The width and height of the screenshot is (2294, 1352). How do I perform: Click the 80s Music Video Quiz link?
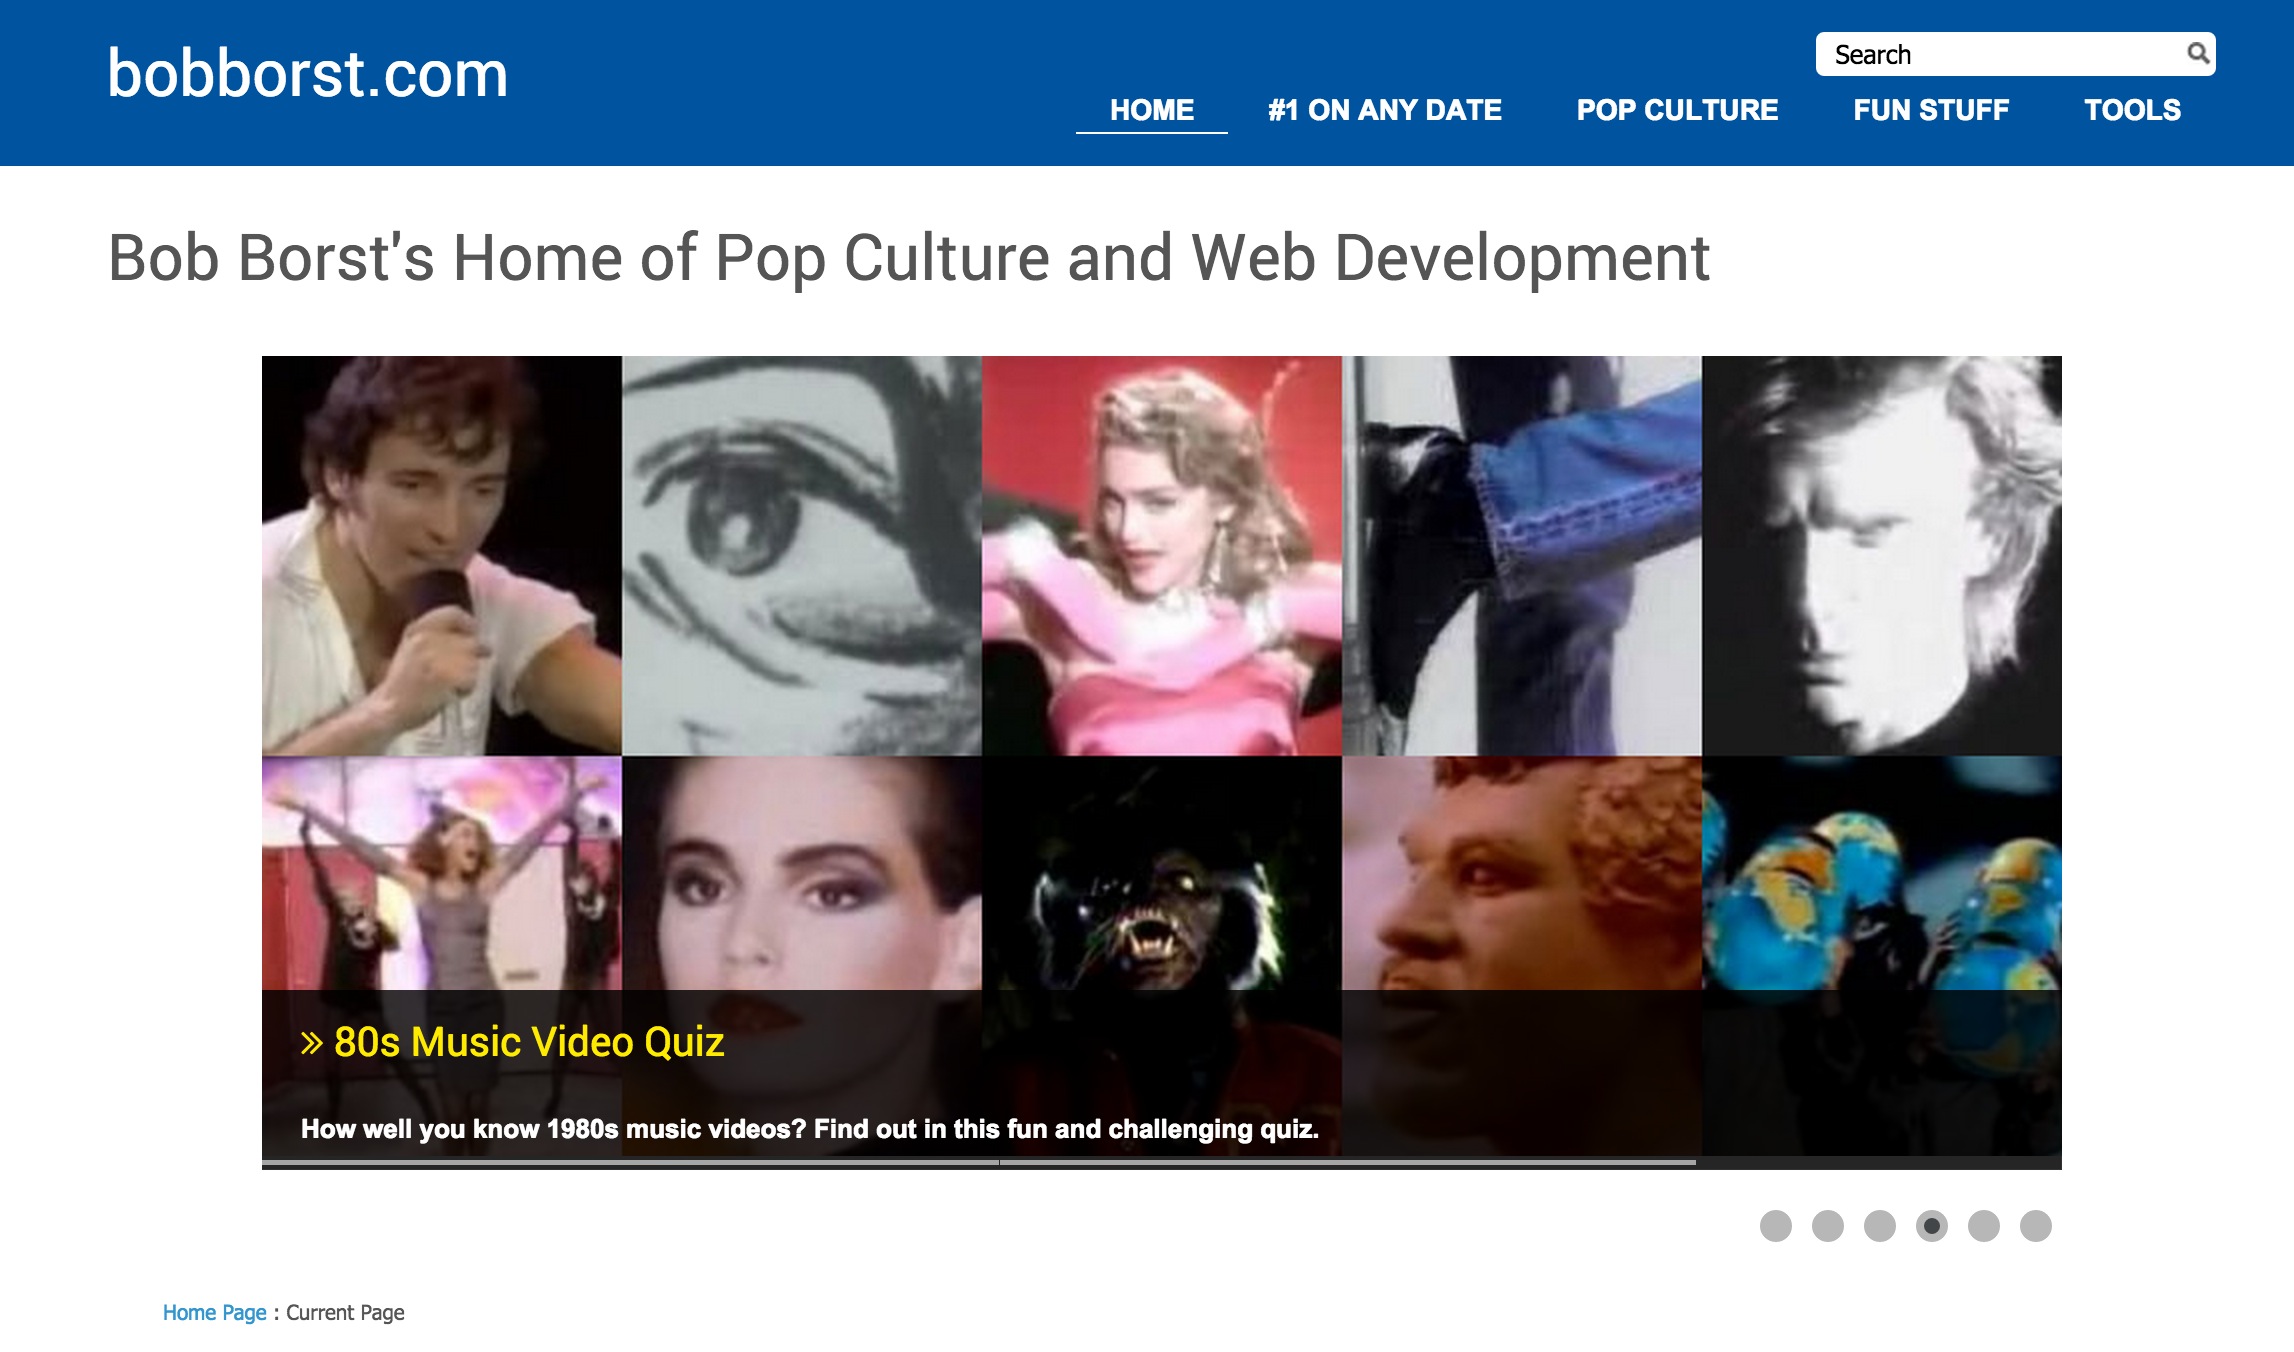pyautogui.click(x=528, y=1043)
